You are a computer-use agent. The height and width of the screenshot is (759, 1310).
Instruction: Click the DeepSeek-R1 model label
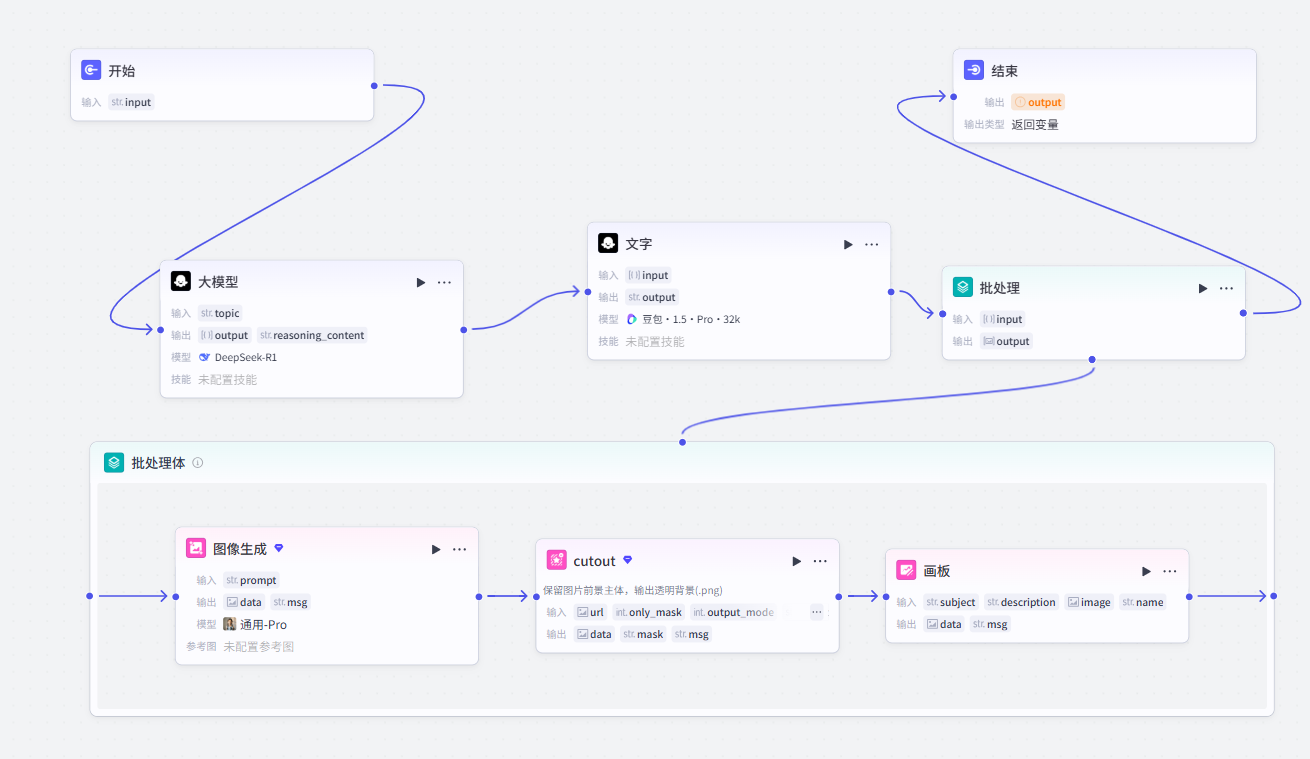(238, 357)
